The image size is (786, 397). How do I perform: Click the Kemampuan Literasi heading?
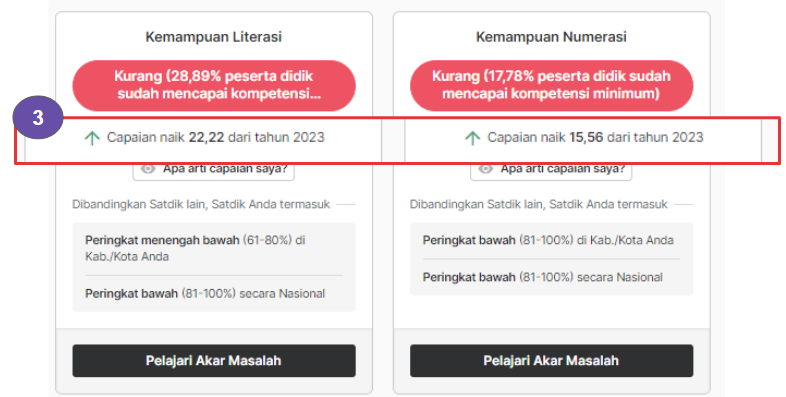pyautogui.click(x=214, y=37)
